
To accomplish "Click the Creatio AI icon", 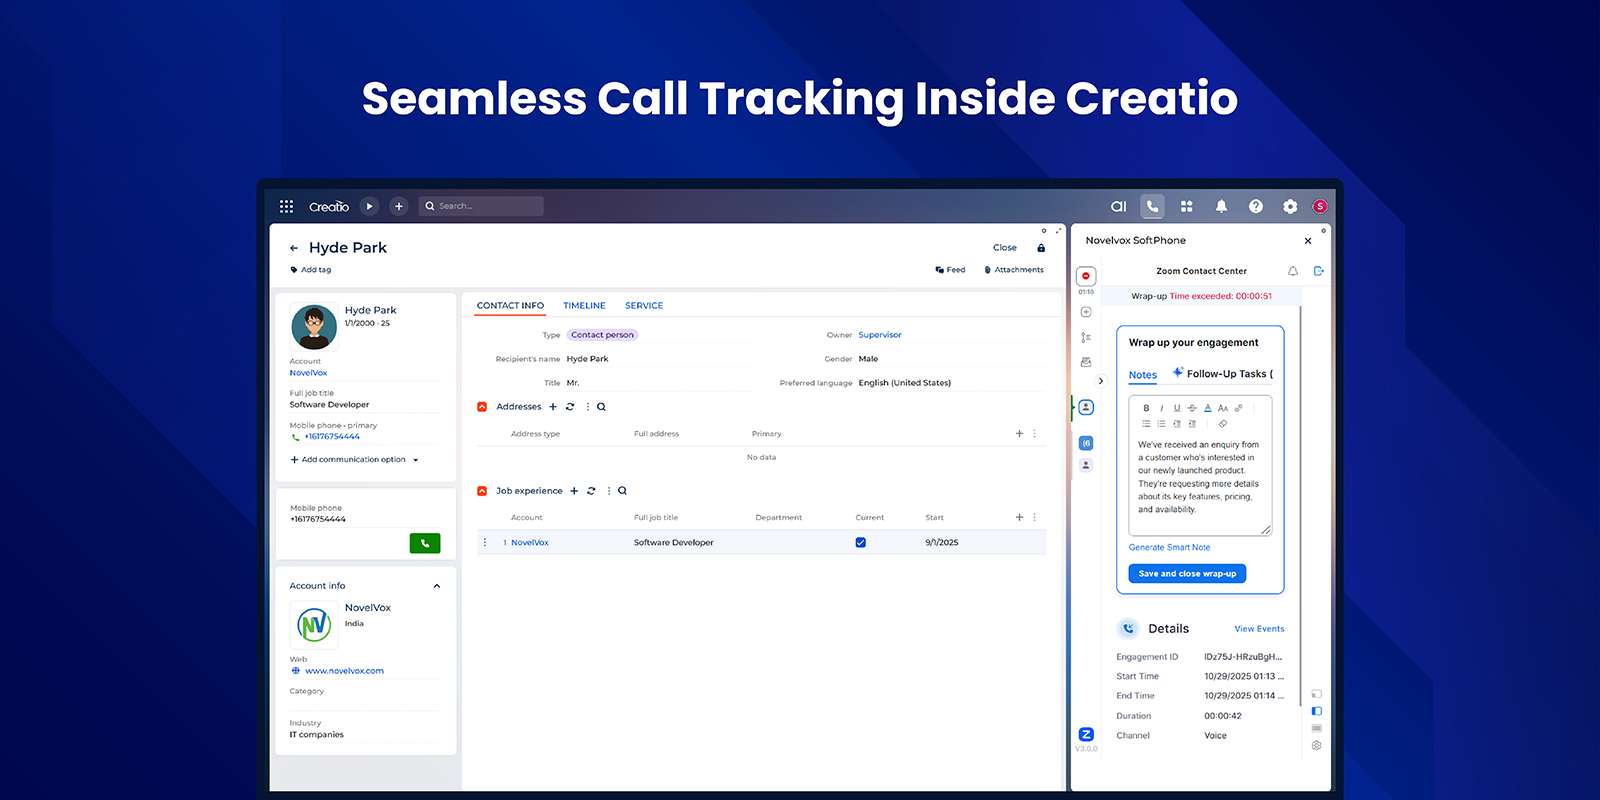I will coord(1118,206).
